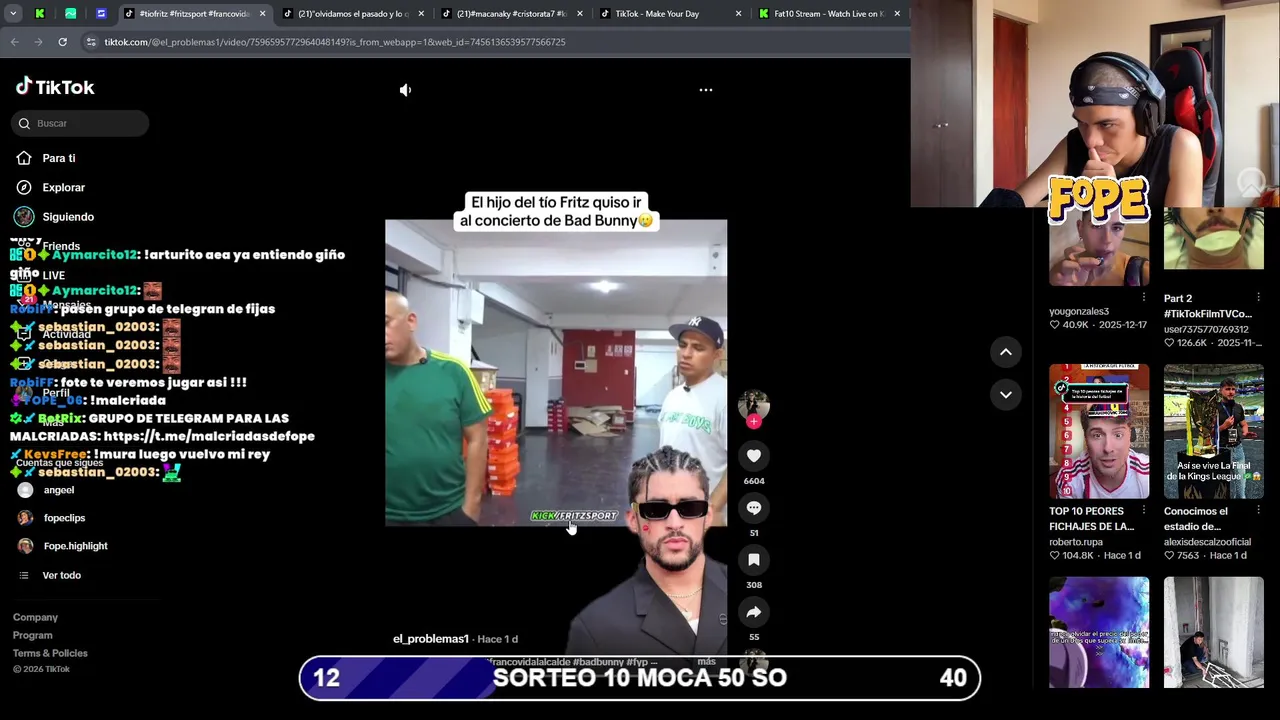Follow creator via red plus badge
Screen dimensions: 1280x720
click(754, 422)
